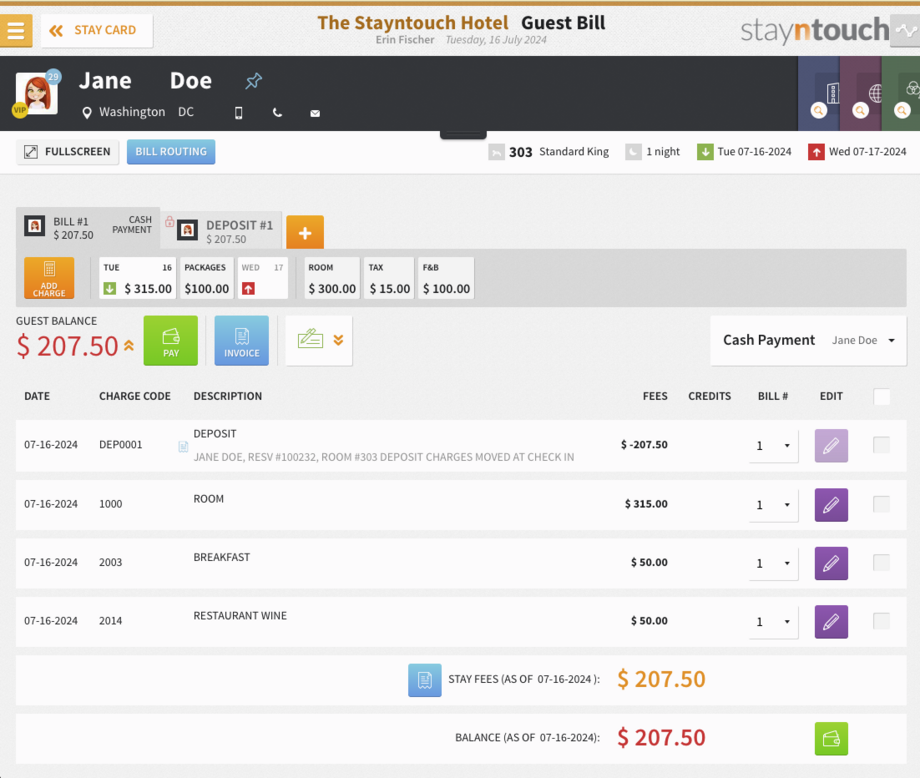This screenshot has height=778, width=920.
Task: Select the Tax $15.00 tile
Action: click(x=390, y=278)
